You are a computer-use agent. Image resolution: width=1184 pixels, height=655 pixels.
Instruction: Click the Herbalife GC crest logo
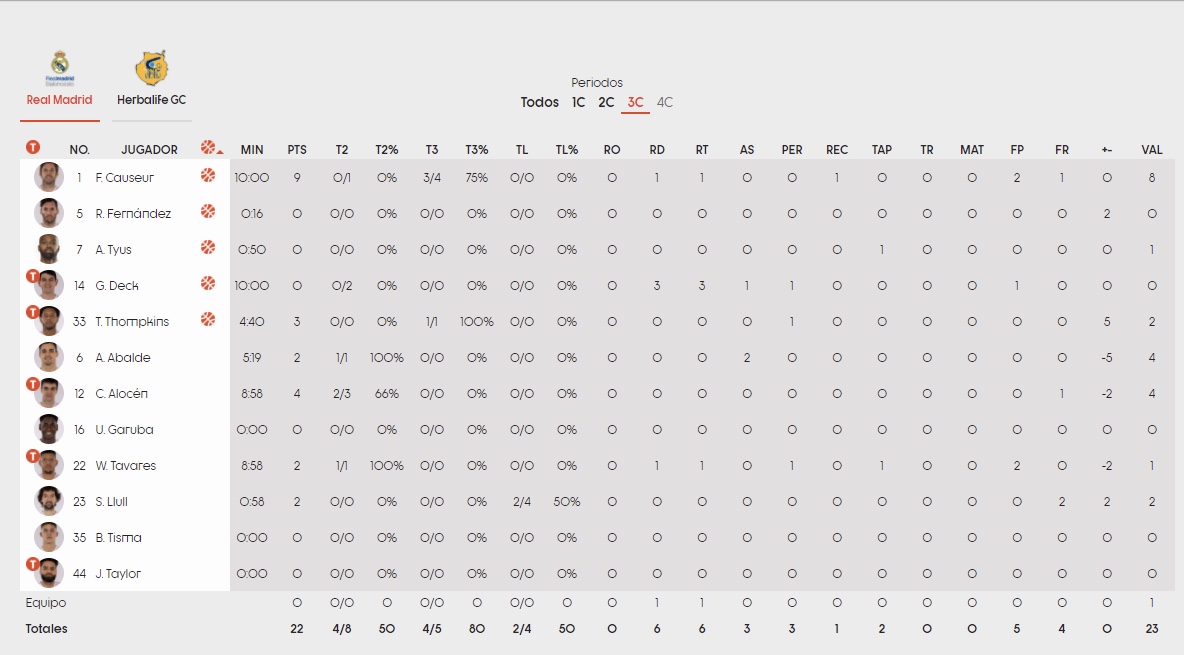pyautogui.click(x=151, y=69)
